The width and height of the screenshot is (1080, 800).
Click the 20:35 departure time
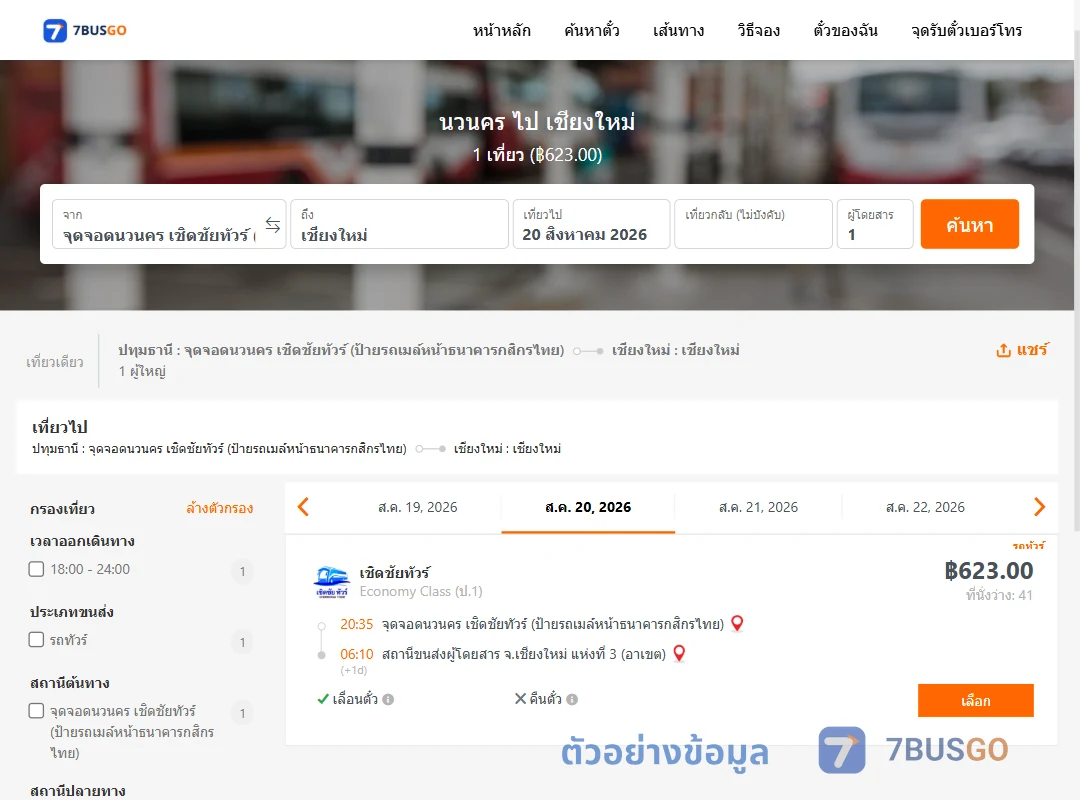pyautogui.click(x=356, y=624)
